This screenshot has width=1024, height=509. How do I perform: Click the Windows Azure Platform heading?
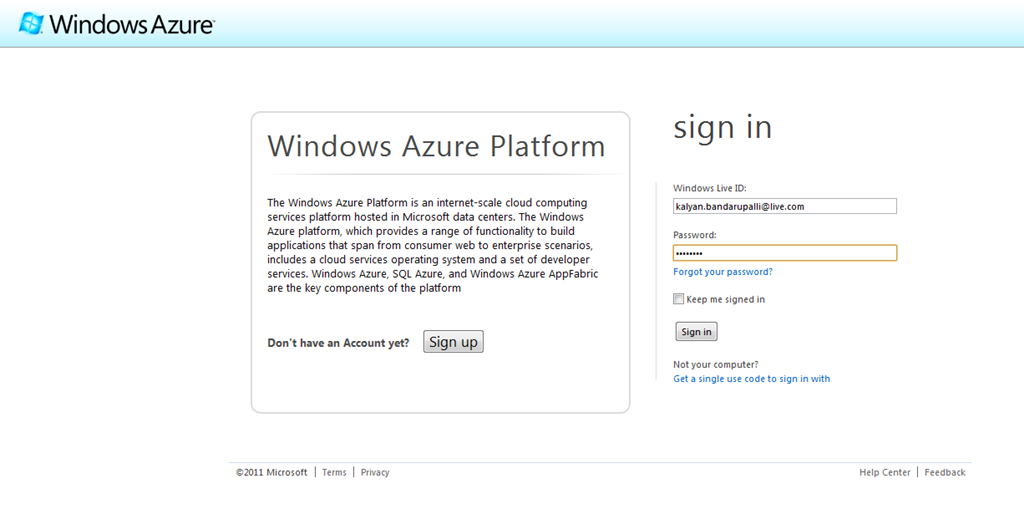(x=436, y=146)
